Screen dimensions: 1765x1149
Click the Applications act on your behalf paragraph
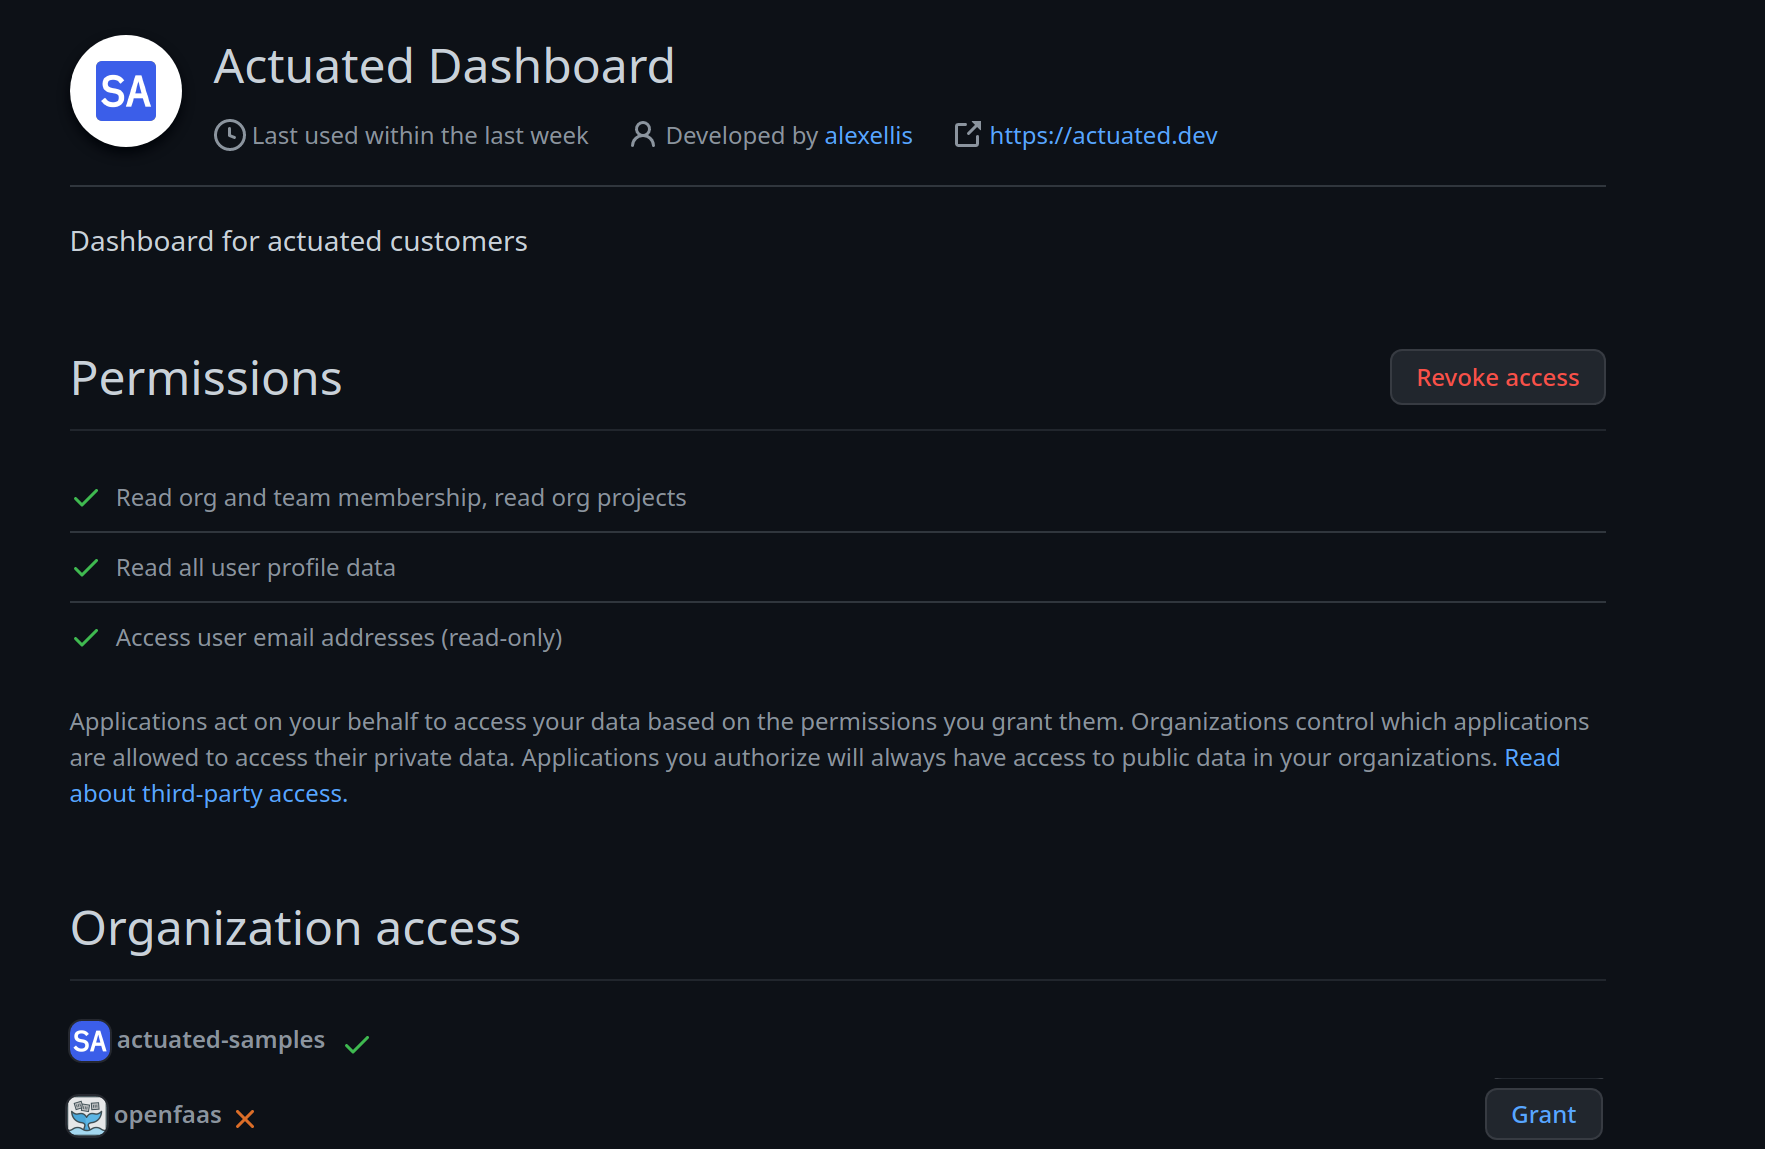click(829, 758)
